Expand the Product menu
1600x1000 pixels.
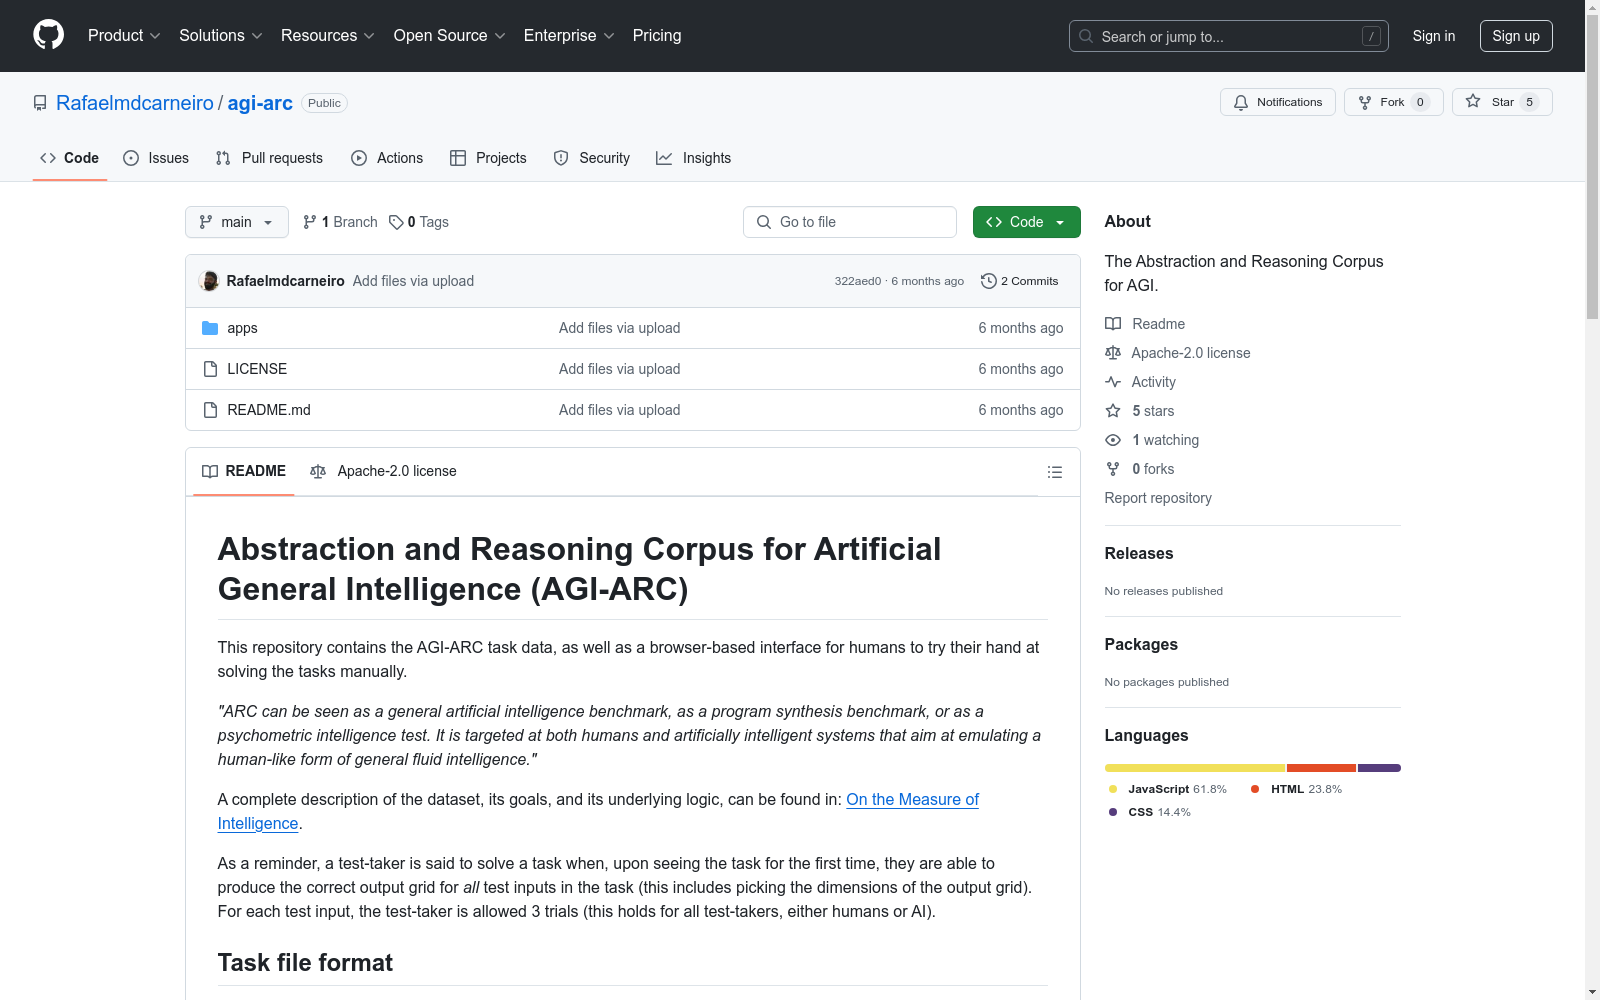pos(124,36)
